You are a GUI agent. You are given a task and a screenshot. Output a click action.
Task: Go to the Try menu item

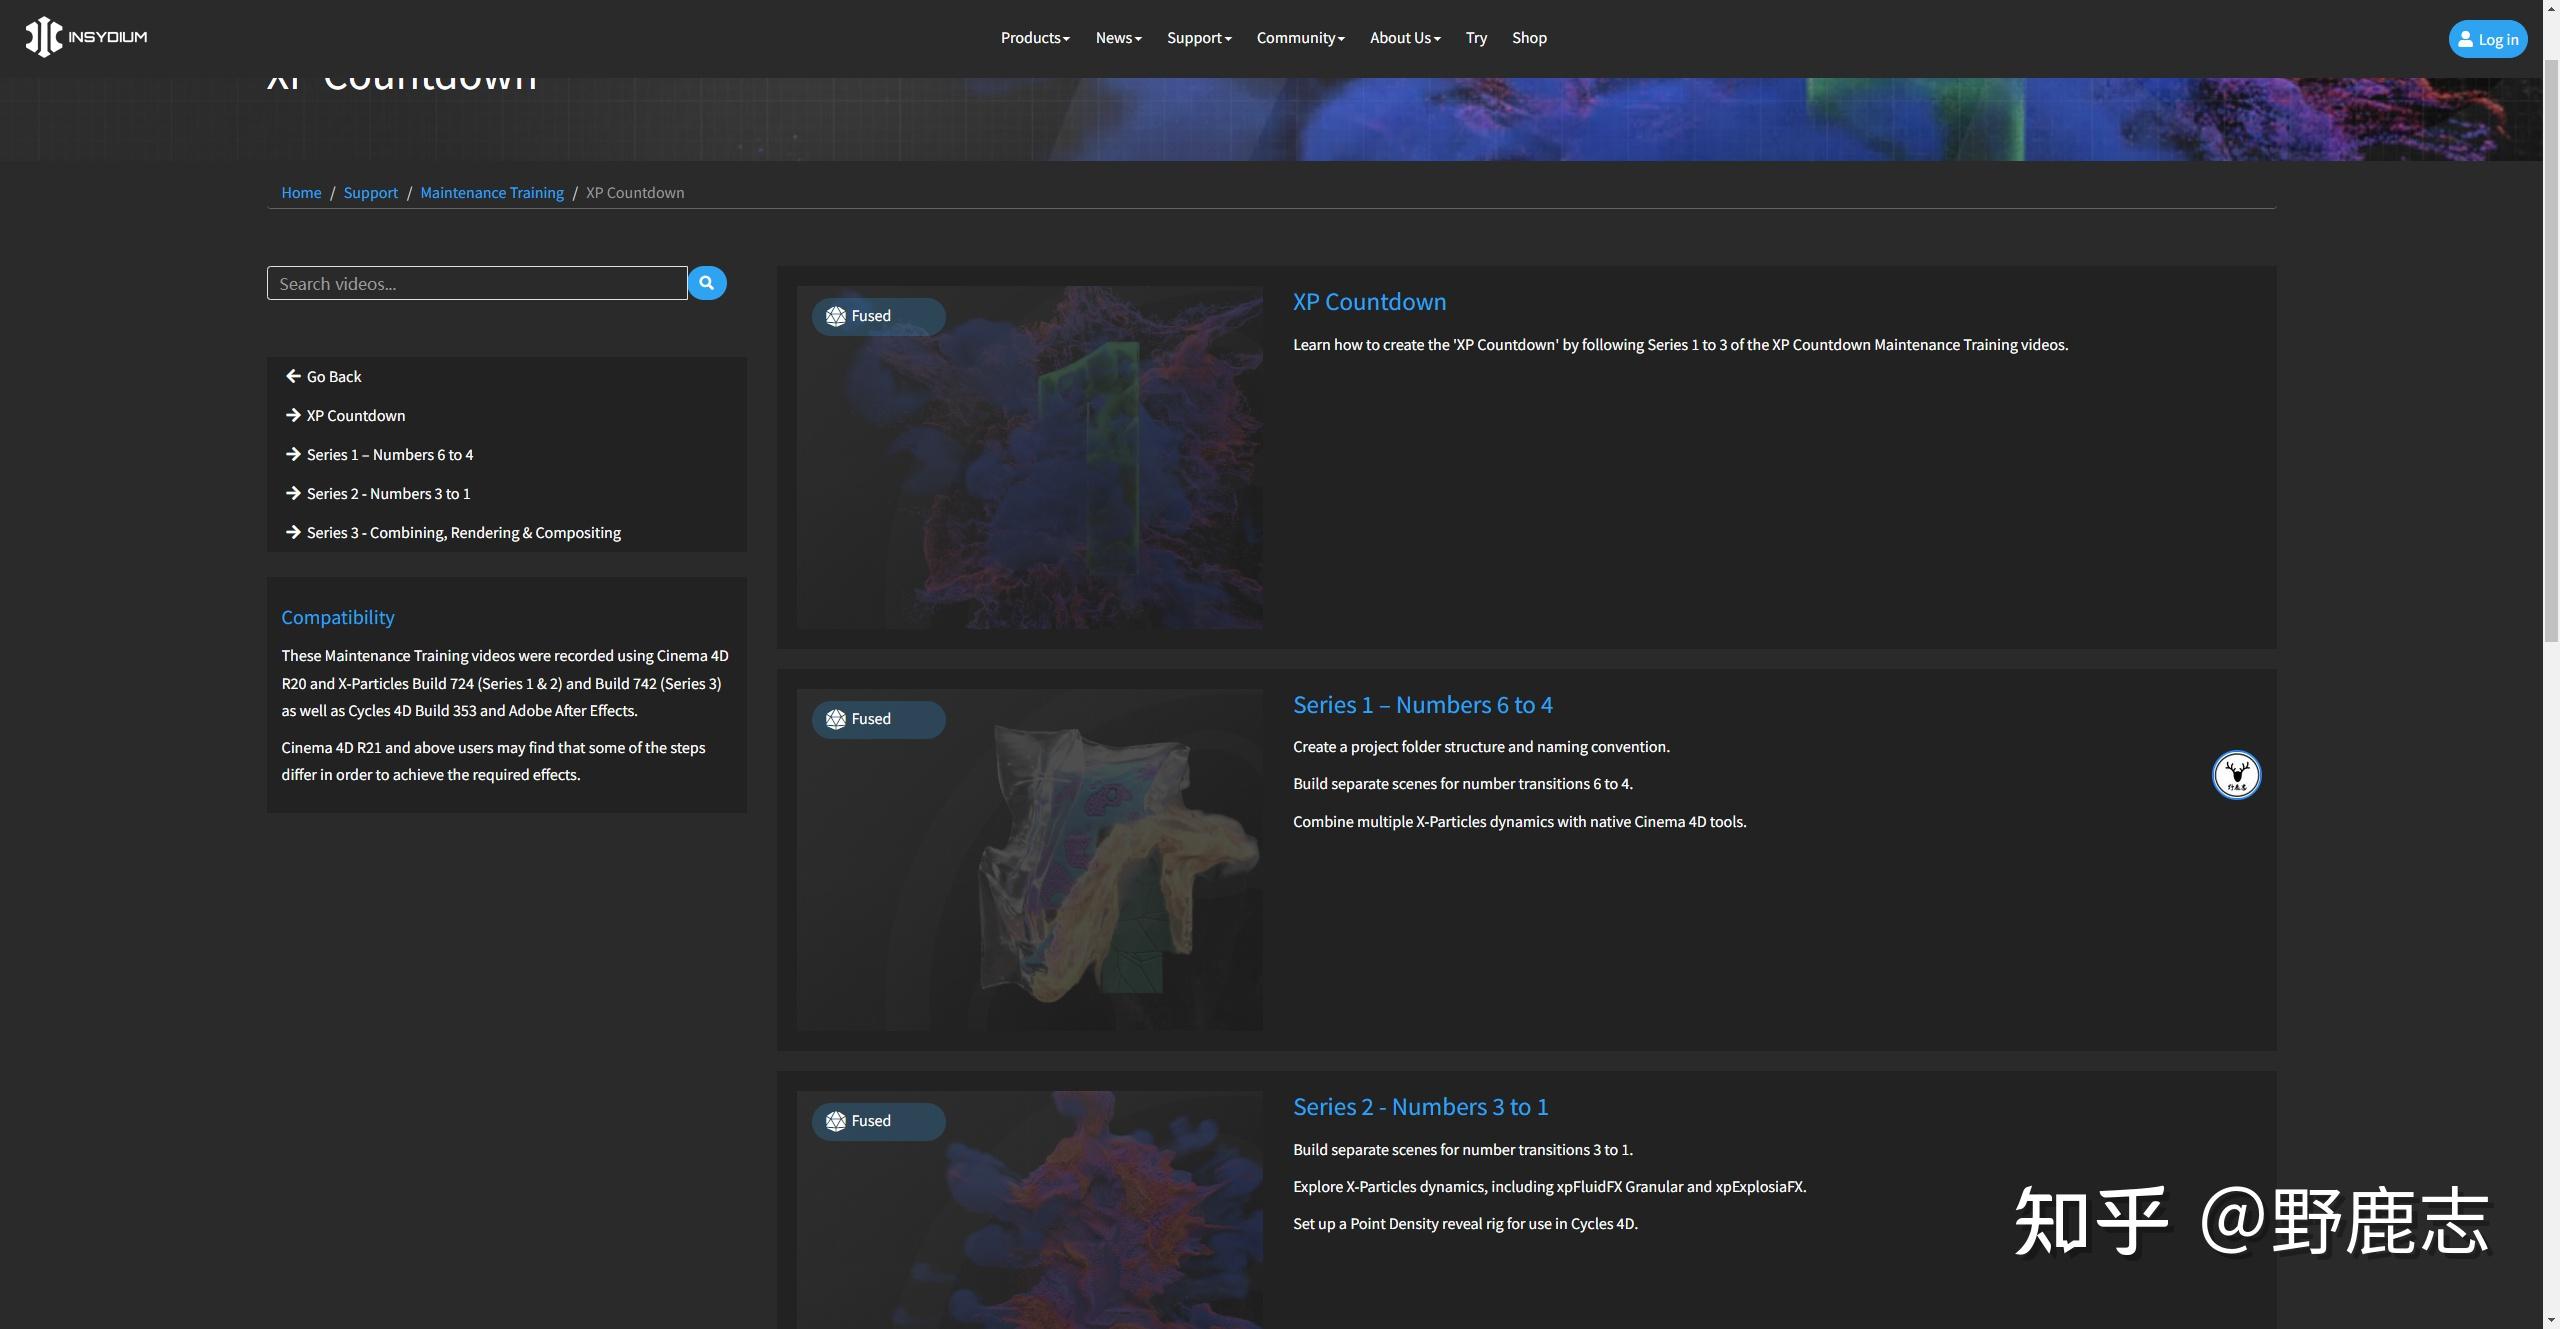[x=1476, y=38]
